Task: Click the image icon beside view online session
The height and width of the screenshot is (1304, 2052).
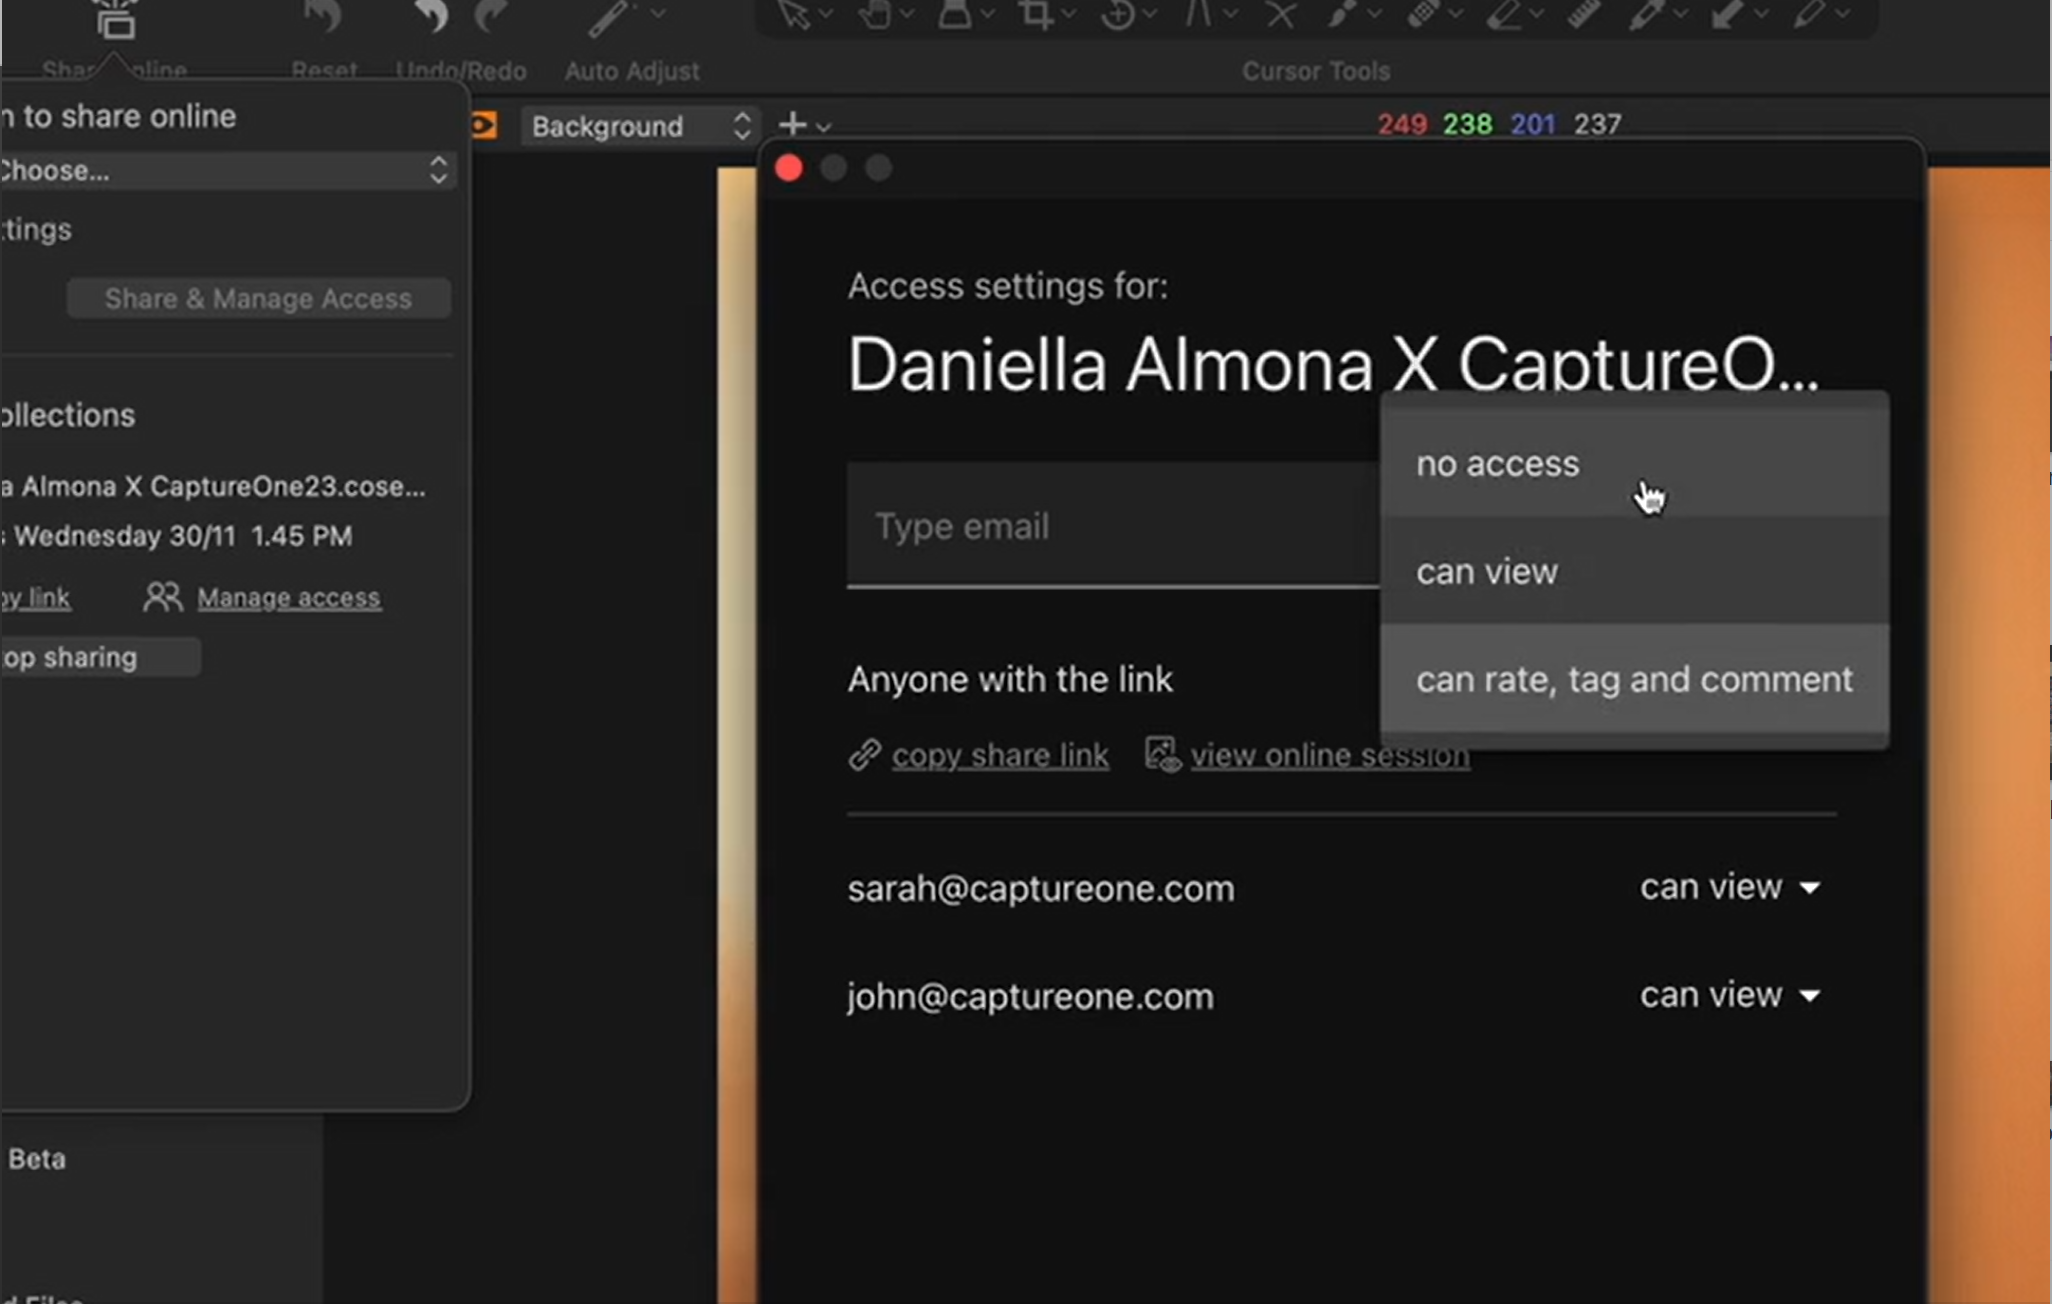Action: tap(1162, 755)
